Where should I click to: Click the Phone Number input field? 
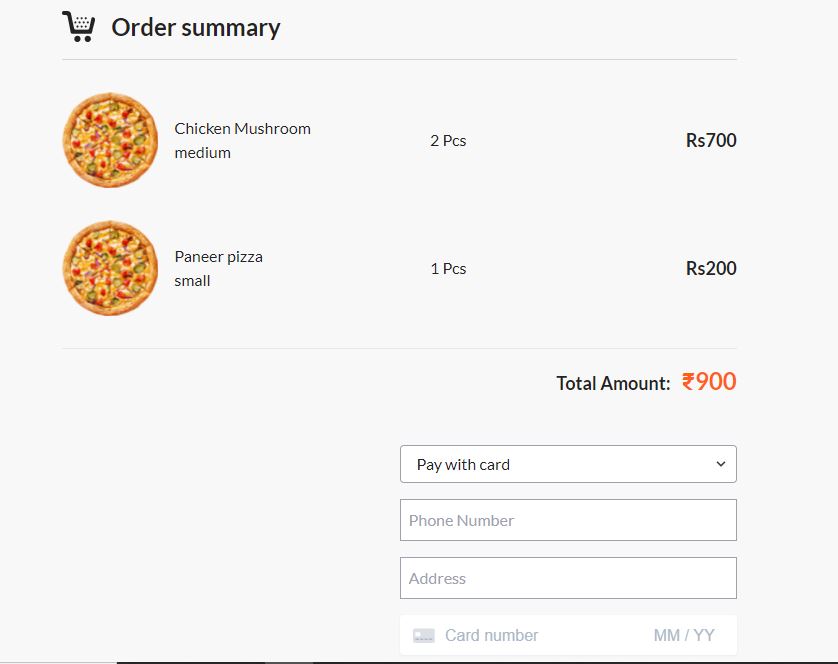coord(568,520)
